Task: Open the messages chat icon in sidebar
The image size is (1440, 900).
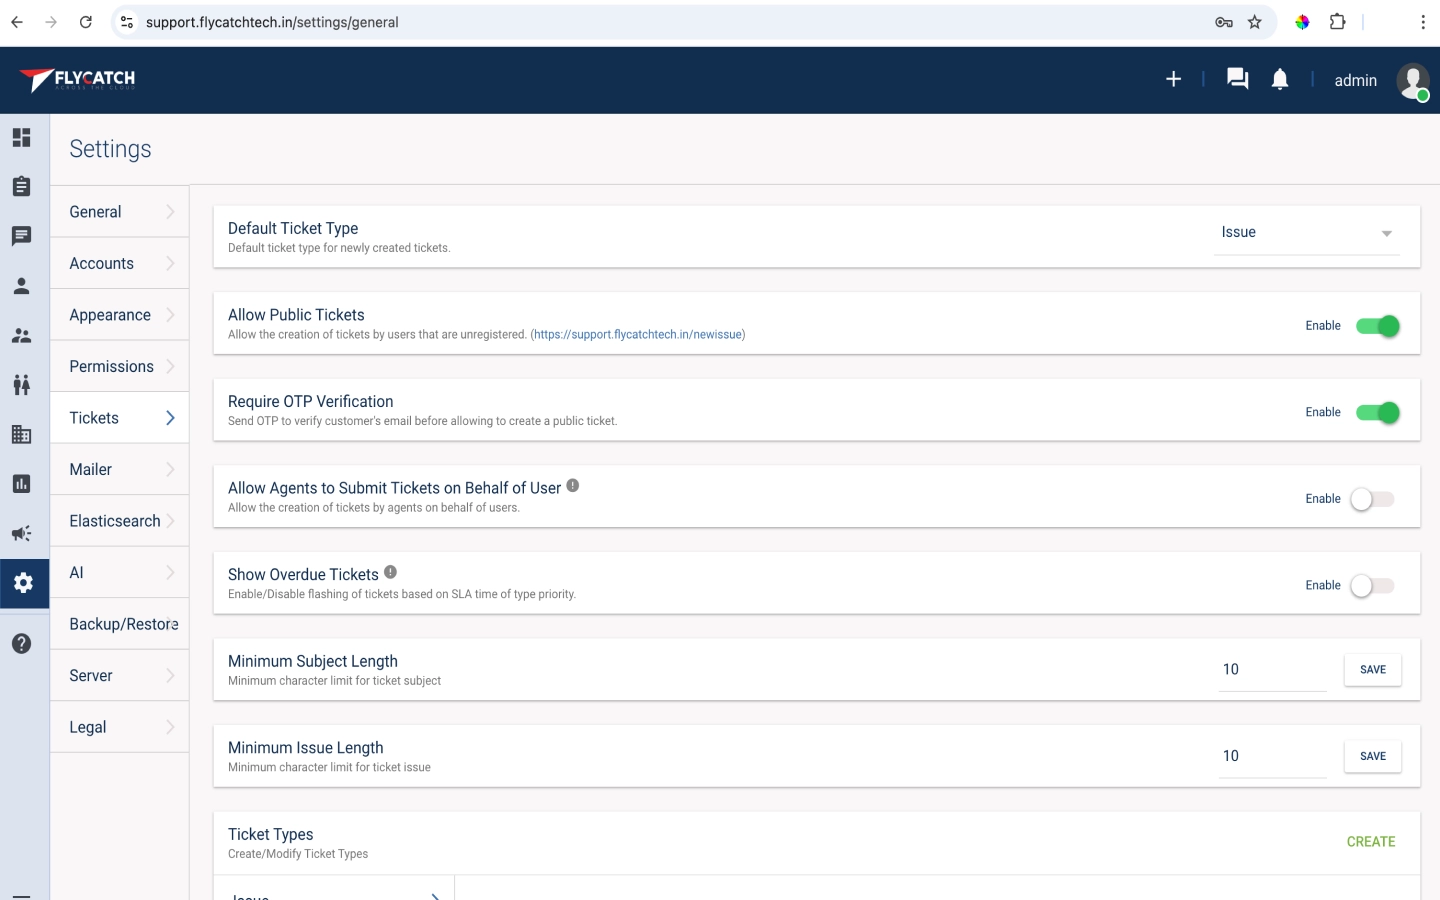Action: point(21,236)
